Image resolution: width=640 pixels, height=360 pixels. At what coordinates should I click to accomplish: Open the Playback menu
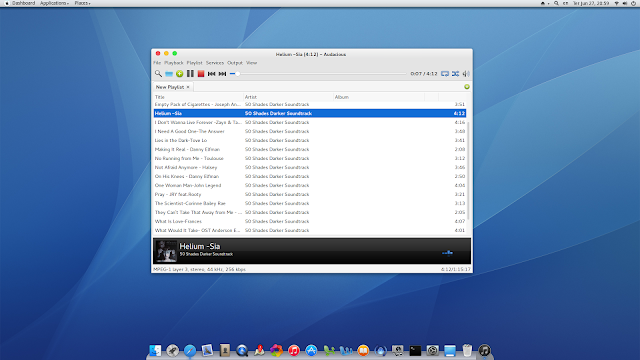[x=174, y=63]
